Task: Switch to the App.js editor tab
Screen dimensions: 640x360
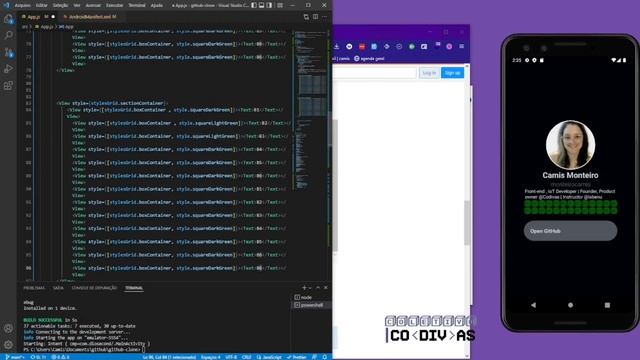Action: pyautogui.click(x=38, y=17)
